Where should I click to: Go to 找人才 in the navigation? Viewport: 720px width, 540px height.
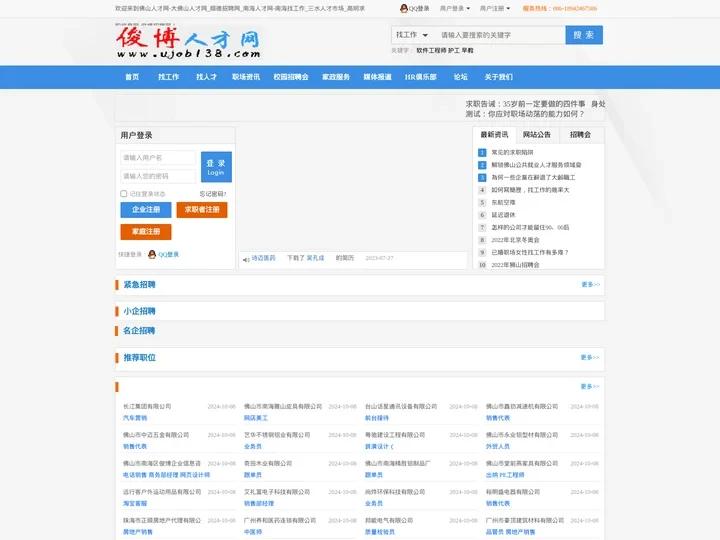pyautogui.click(x=207, y=77)
